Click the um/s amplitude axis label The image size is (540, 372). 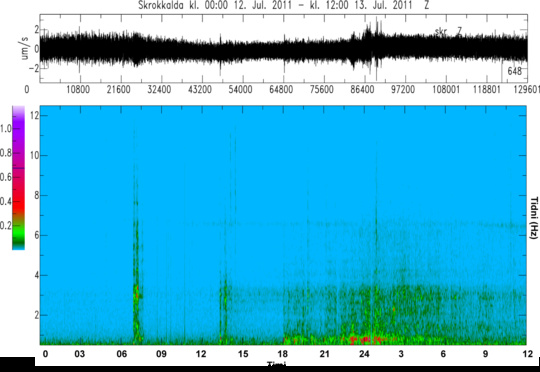(x=25, y=49)
